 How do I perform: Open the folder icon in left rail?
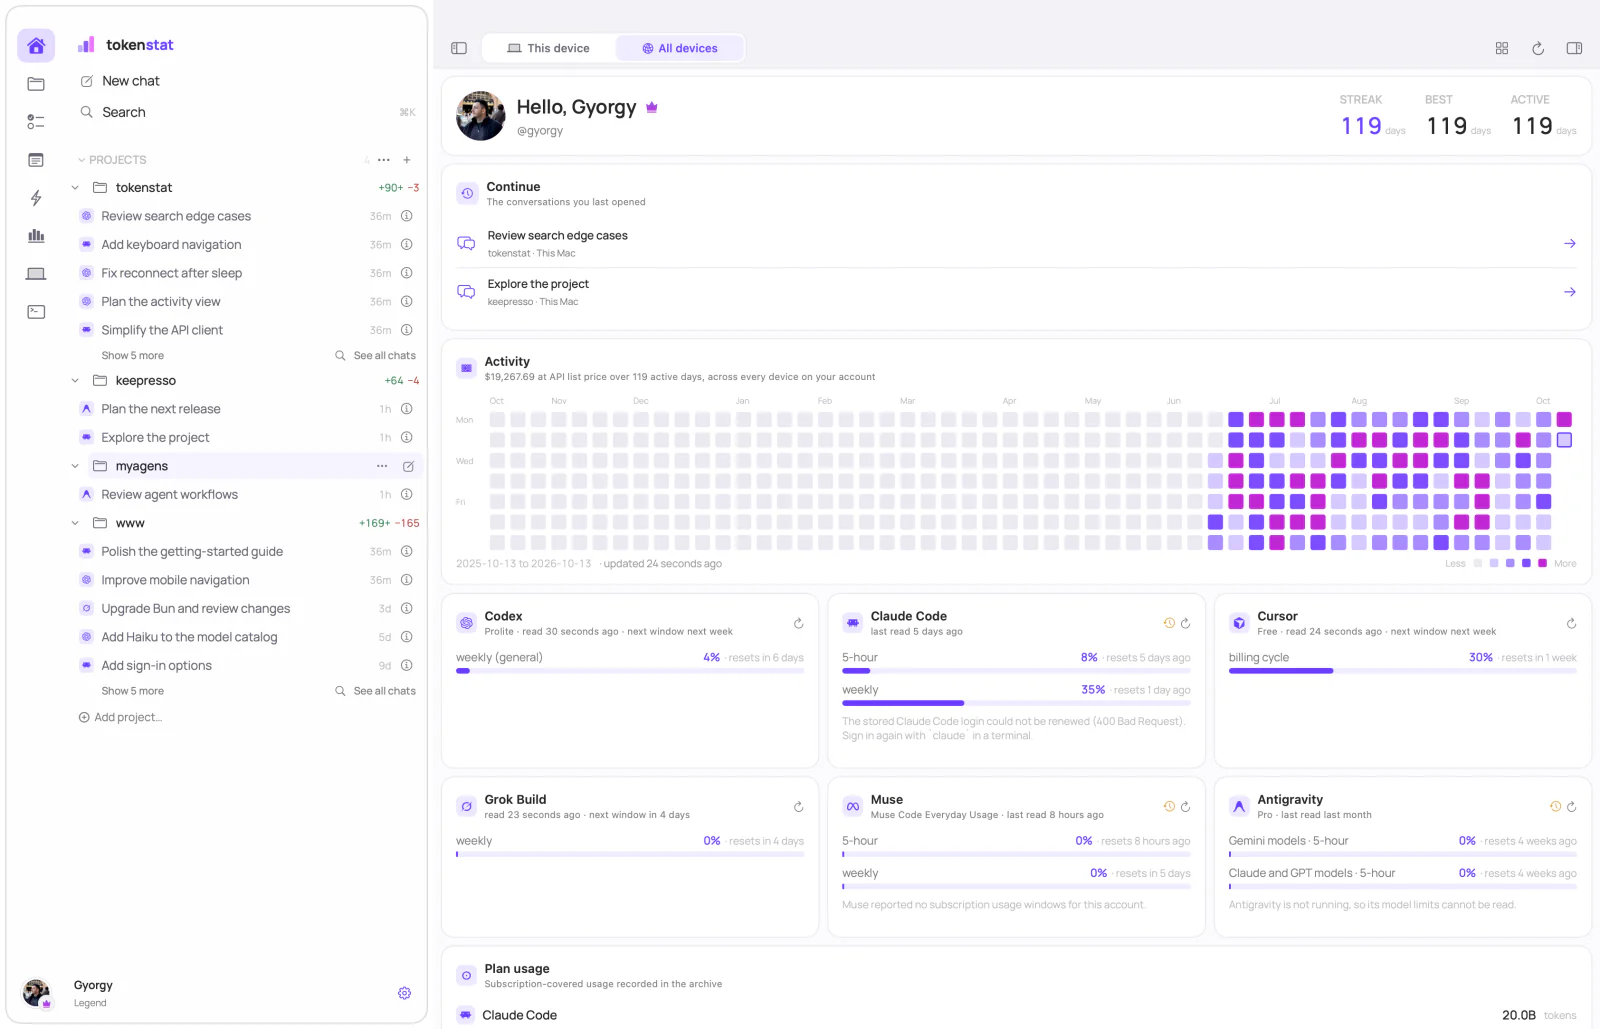pyautogui.click(x=36, y=84)
